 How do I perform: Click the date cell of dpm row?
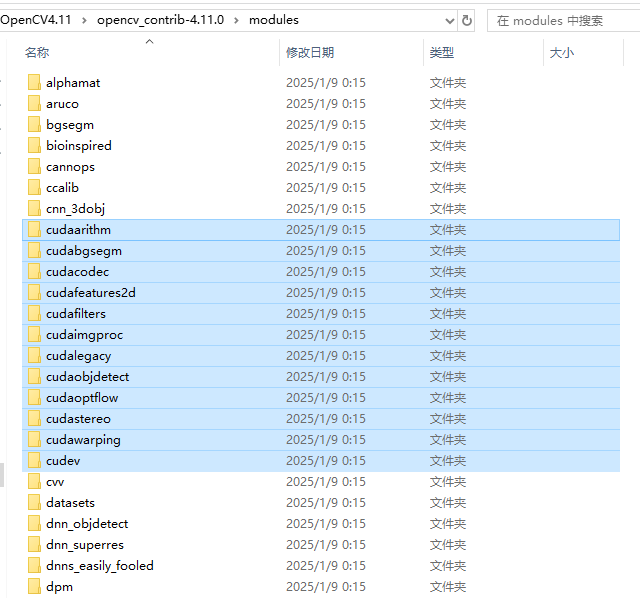[326, 587]
